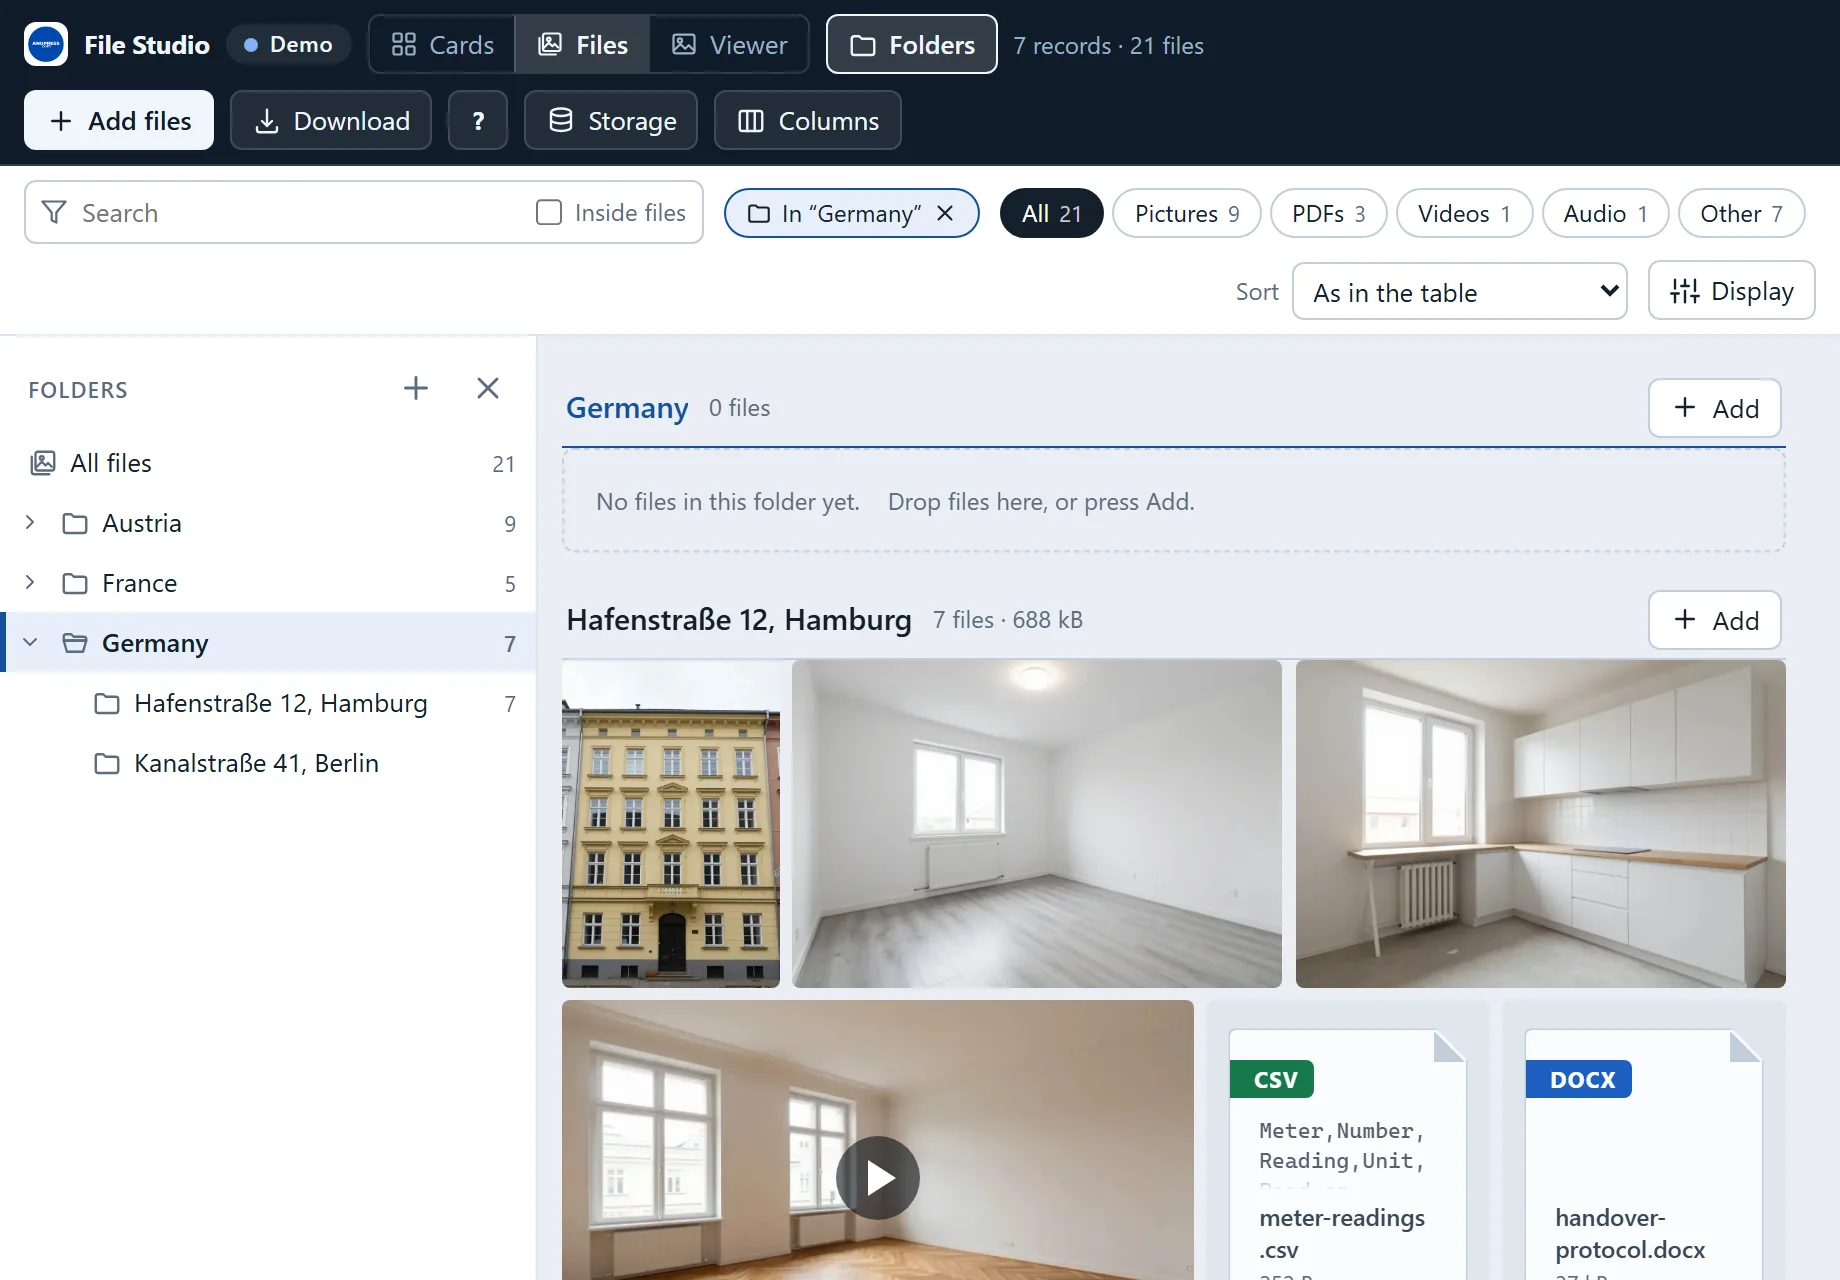This screenshot has width=1840, height=1280.
Task: Switch to the Files view tab
Action: tap(583, 45)
